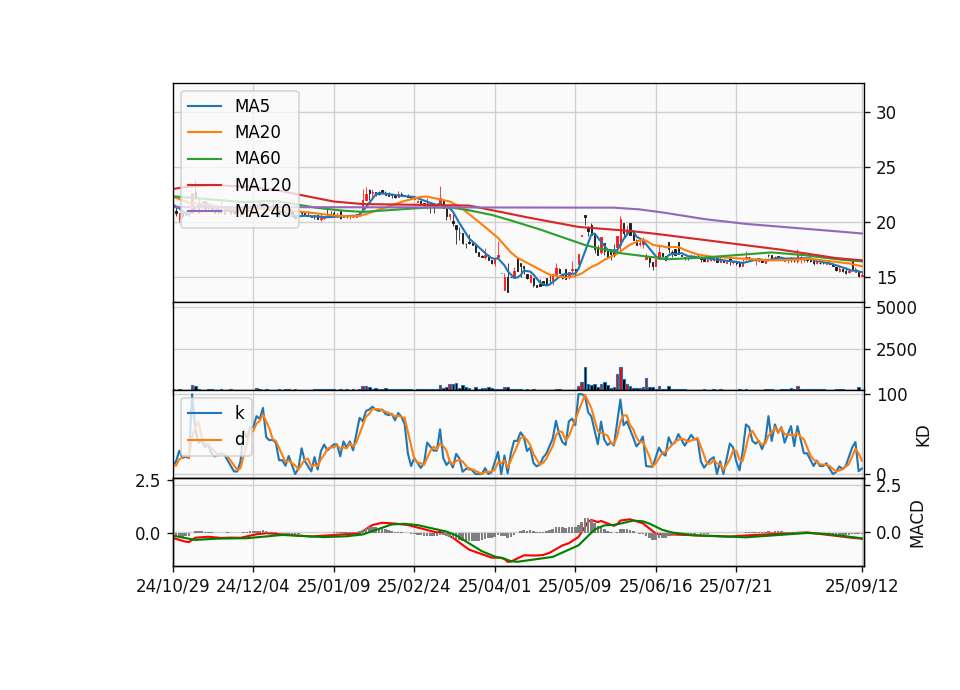The height and width of the screenshot is (690, 960).
Task: Click the price axis value 25
Action: (x=886, y=168)
